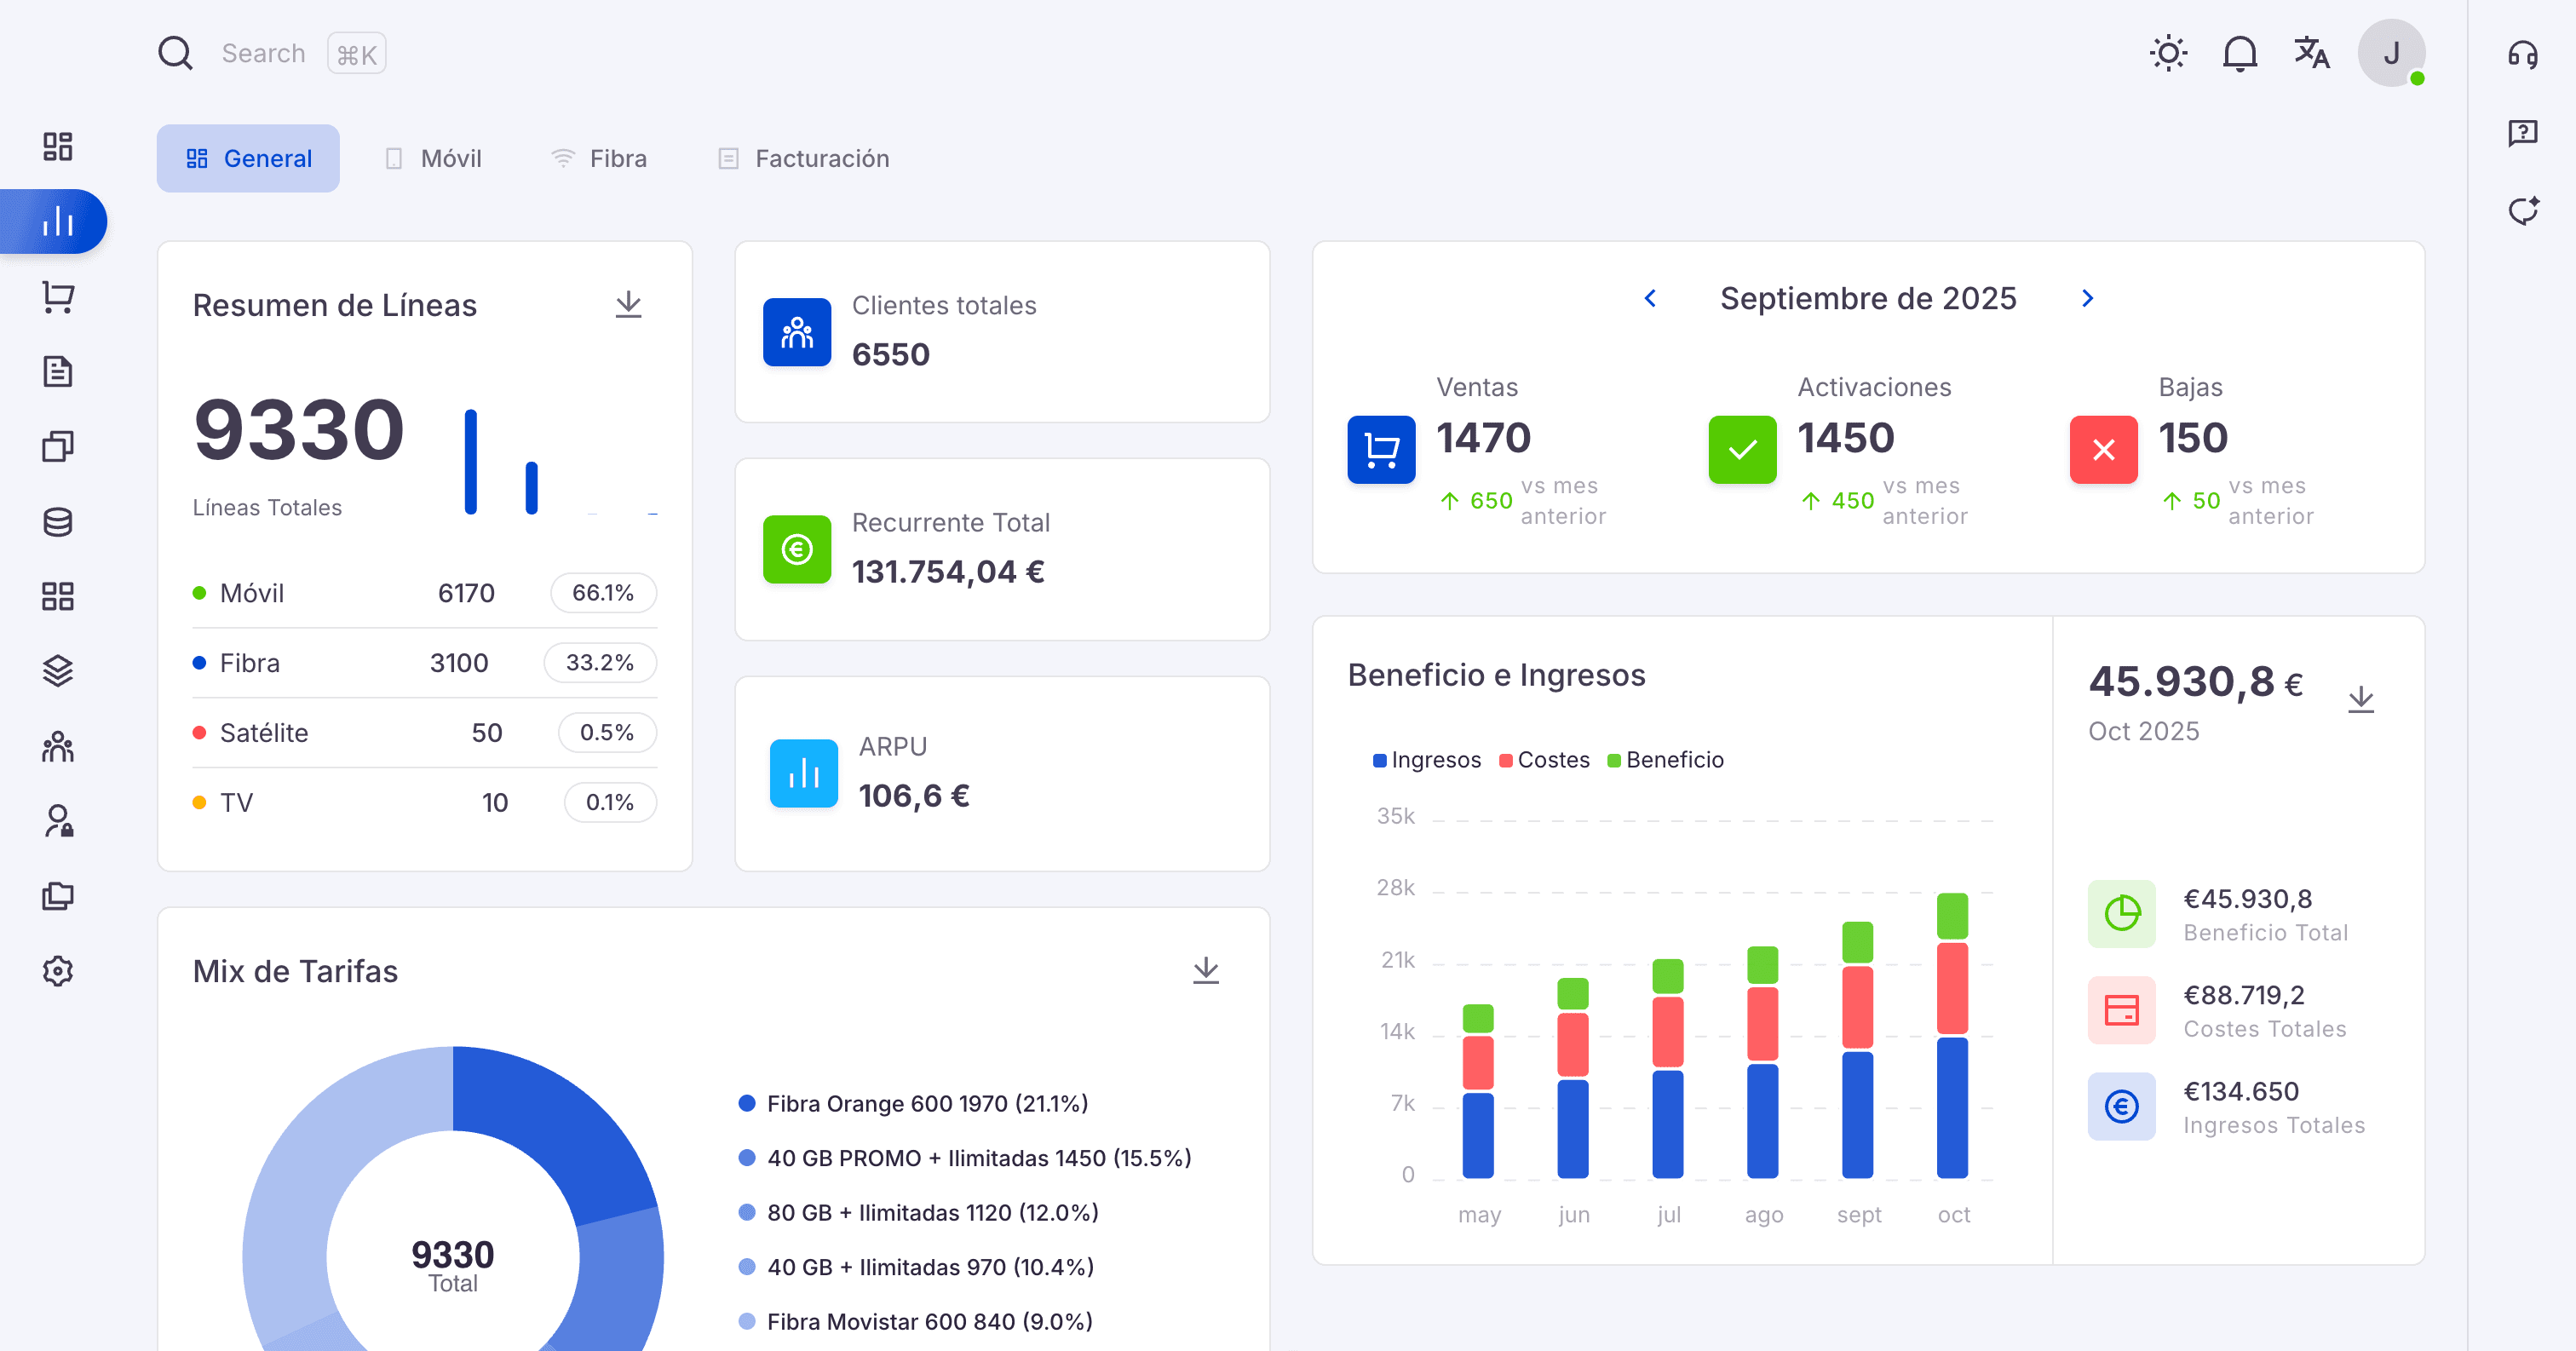Viewport: 2576px width, 1351px height.
Task: Click the oct bar in revenue chart
Action: coord(1952,1035)
